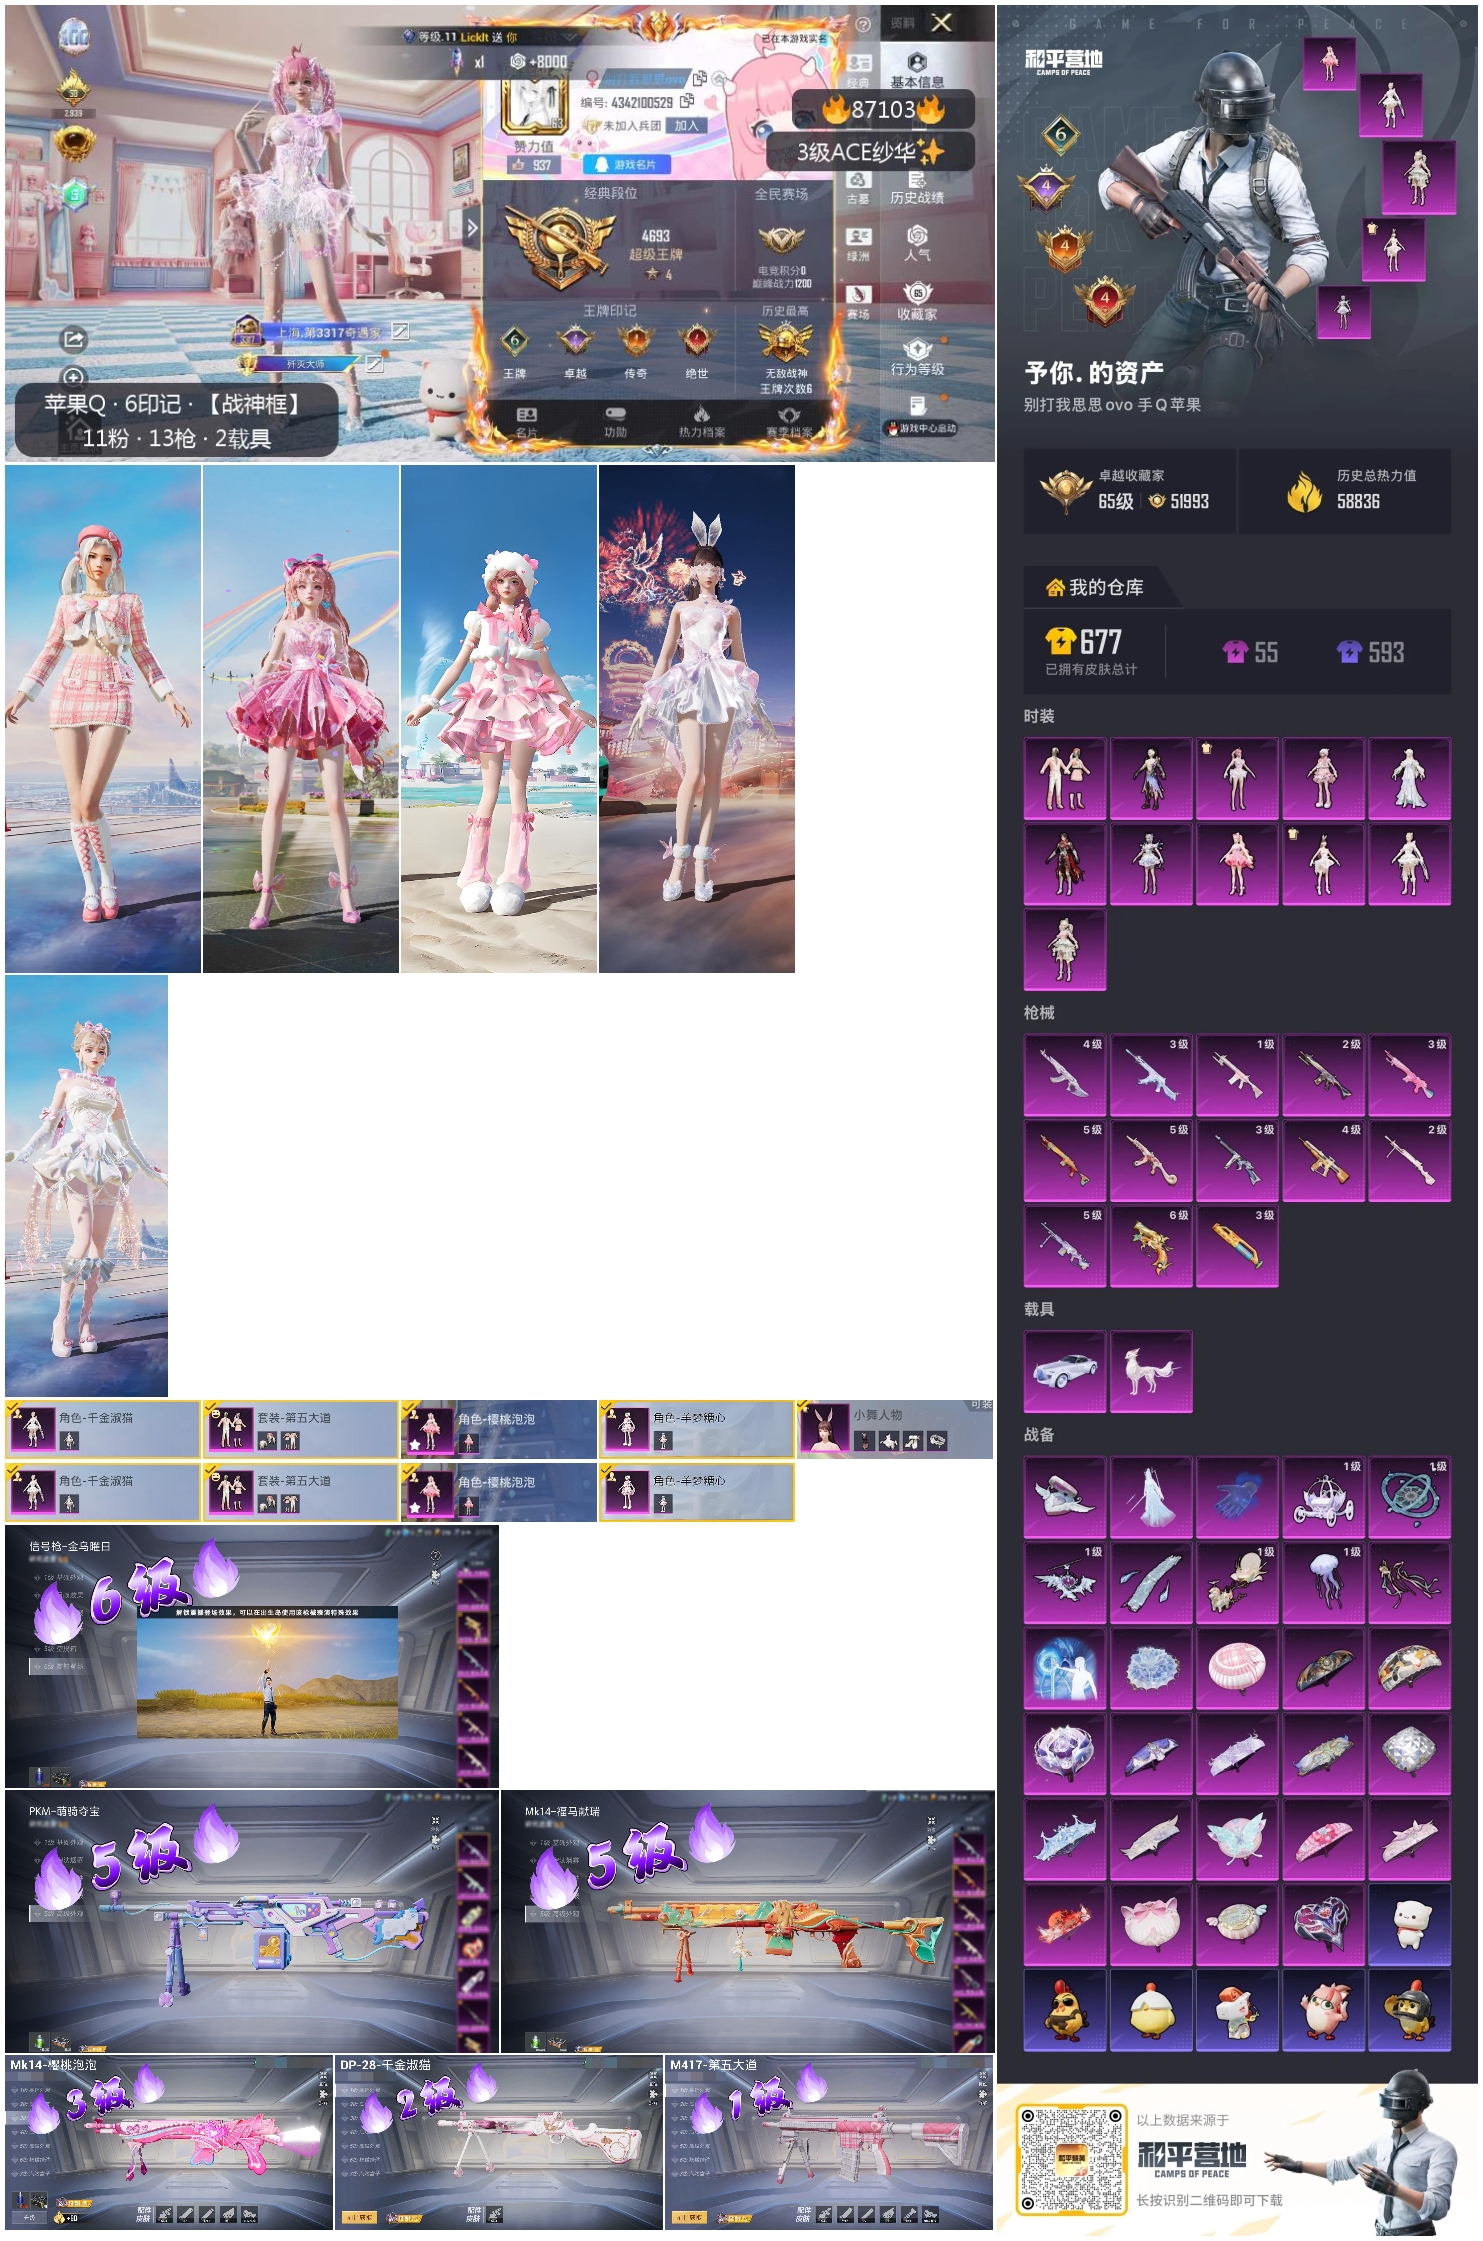This screenshot has width=1483, height=2241.
Task: Select the 绿洲 mode tab
Action: (x=858, y=244)
